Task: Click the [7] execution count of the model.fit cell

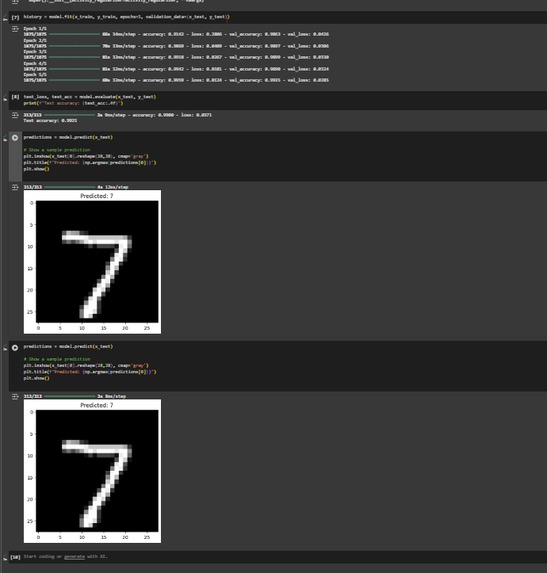Action: tap(15, 17)
